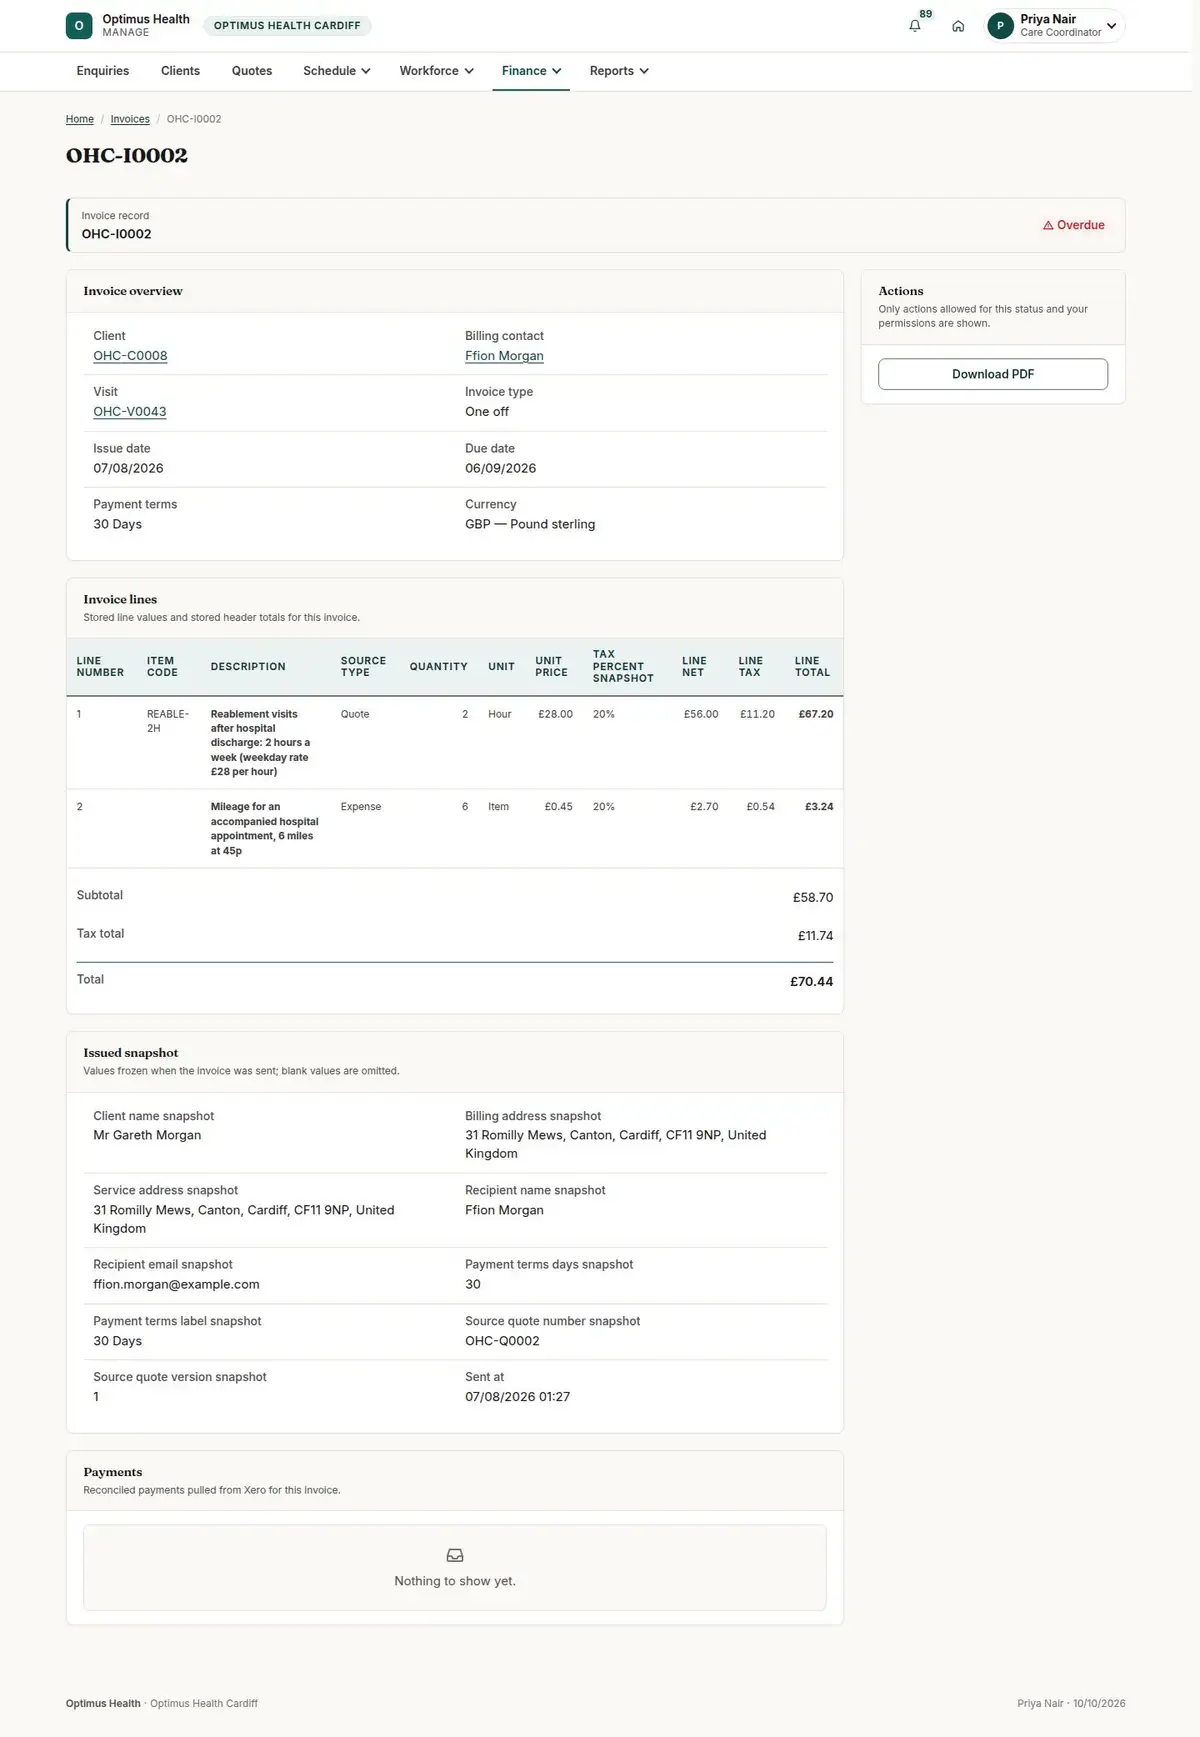The width and height of the screenshot is (1200, 1737).
Task: Click source quote number OHC-Q0002
Action: 502,1341
